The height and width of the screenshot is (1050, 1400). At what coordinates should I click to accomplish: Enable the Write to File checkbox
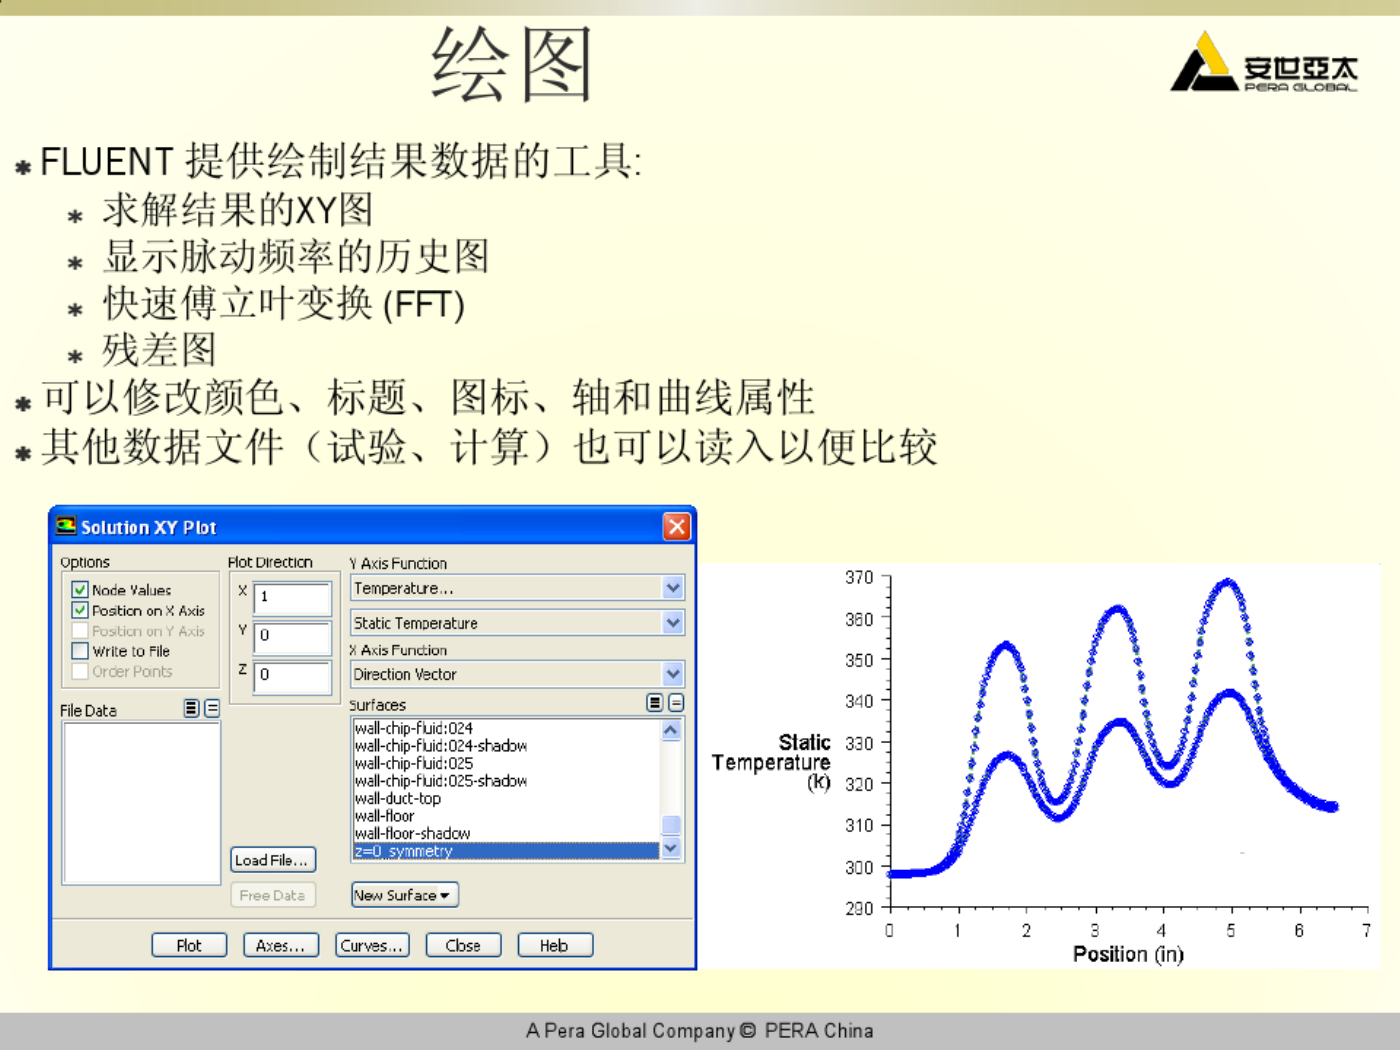pos(80,651)
